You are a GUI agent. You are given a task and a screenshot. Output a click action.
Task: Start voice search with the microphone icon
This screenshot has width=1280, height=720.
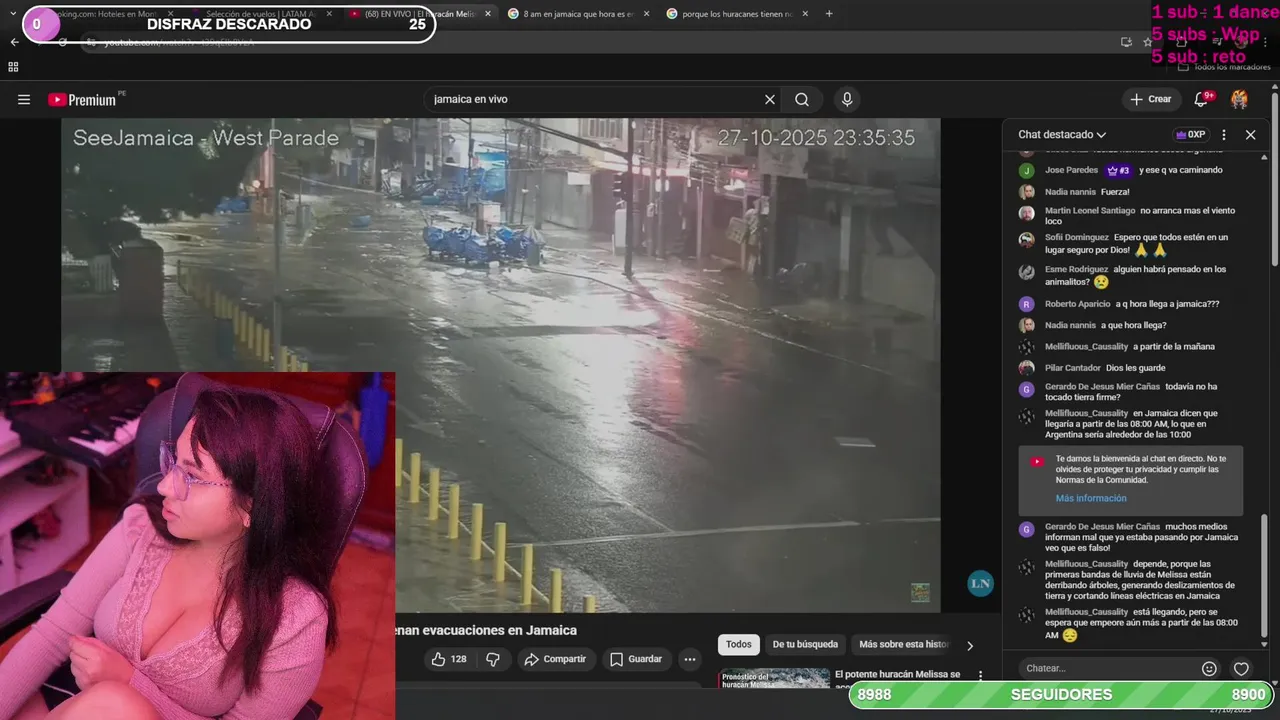[847, 99]
